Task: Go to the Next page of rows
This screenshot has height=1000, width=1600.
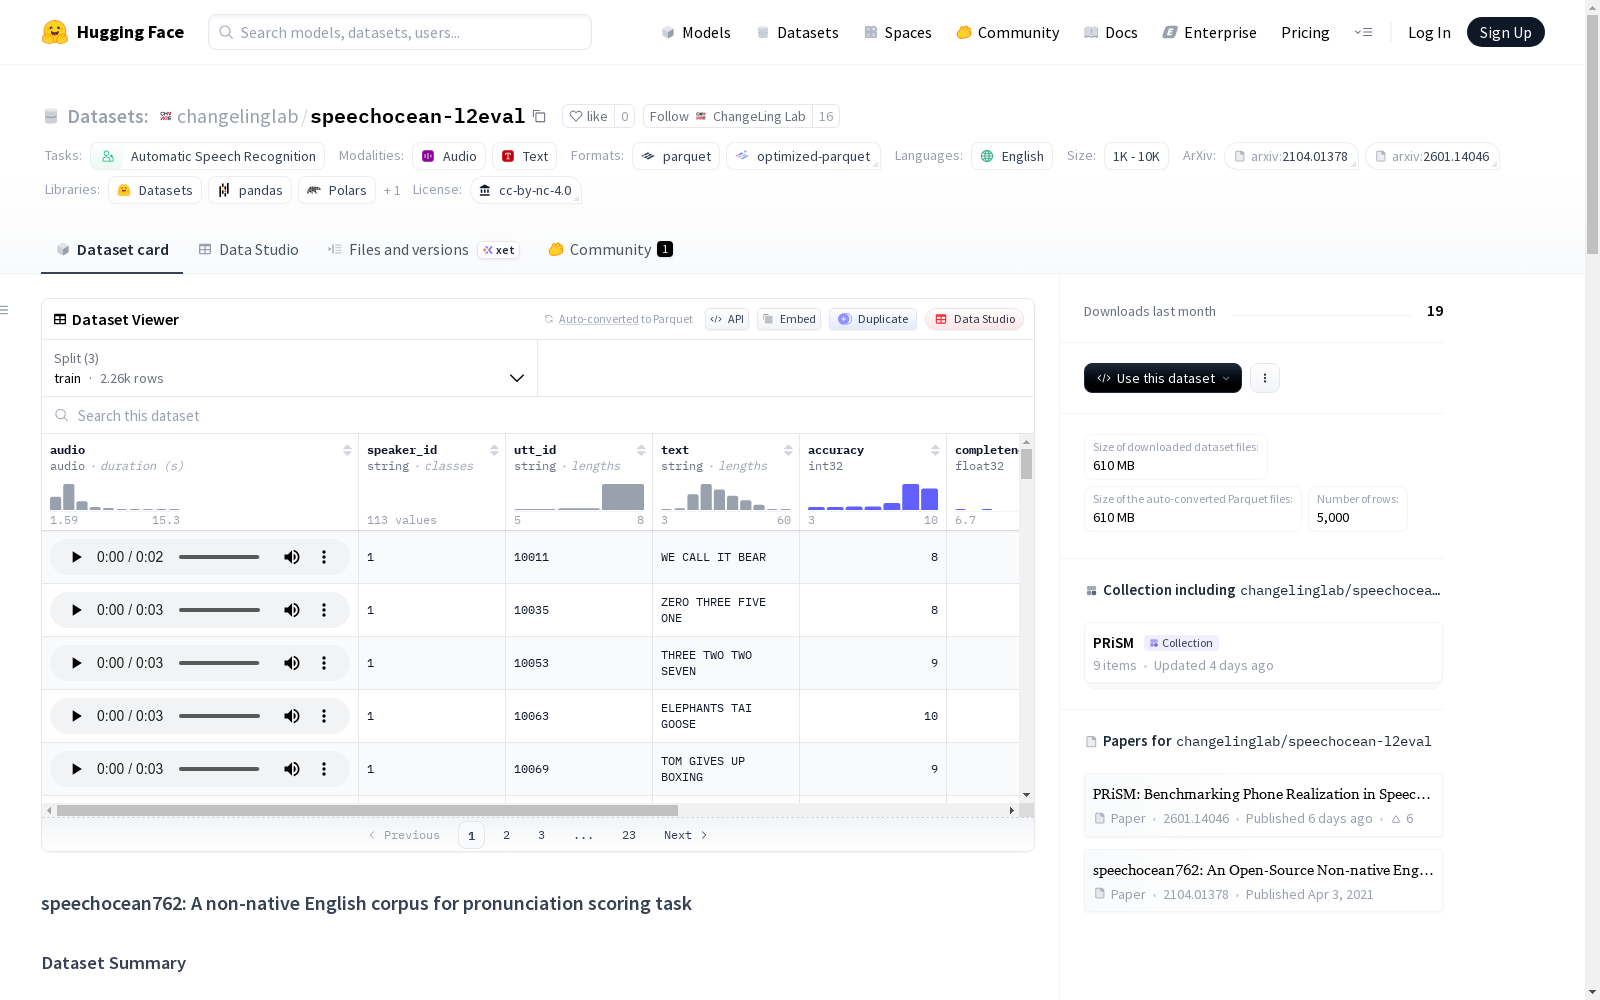Action: tap(686, 835)
